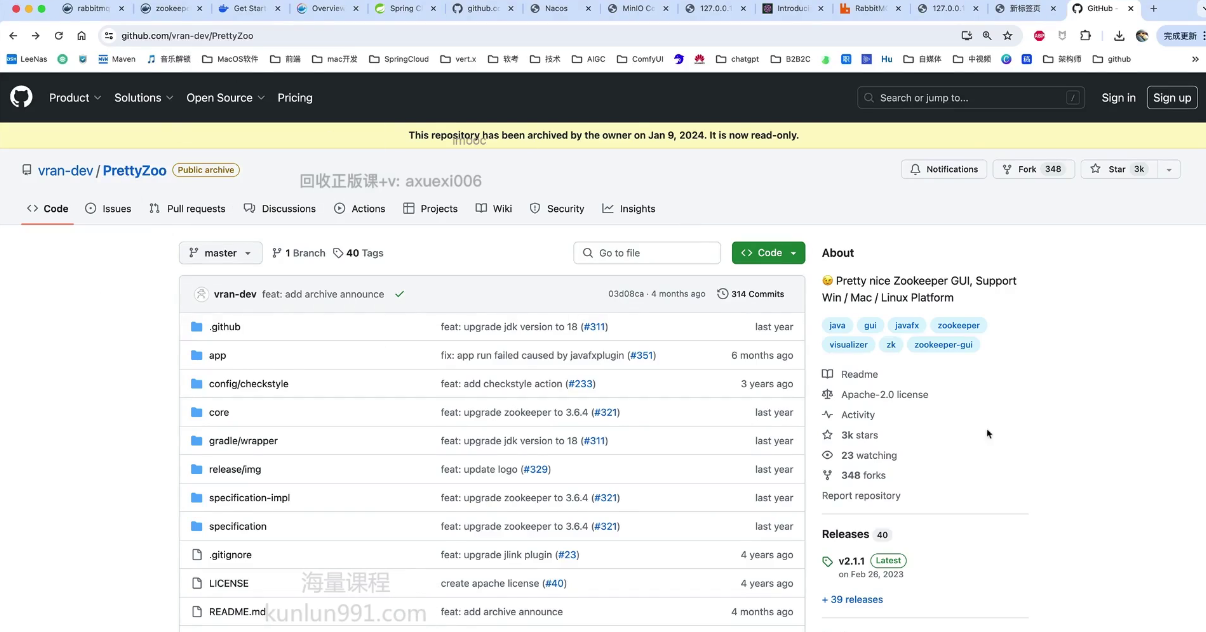Click the .github folder icon
Screen dimensions: 1206x632
tap(197, 327)
